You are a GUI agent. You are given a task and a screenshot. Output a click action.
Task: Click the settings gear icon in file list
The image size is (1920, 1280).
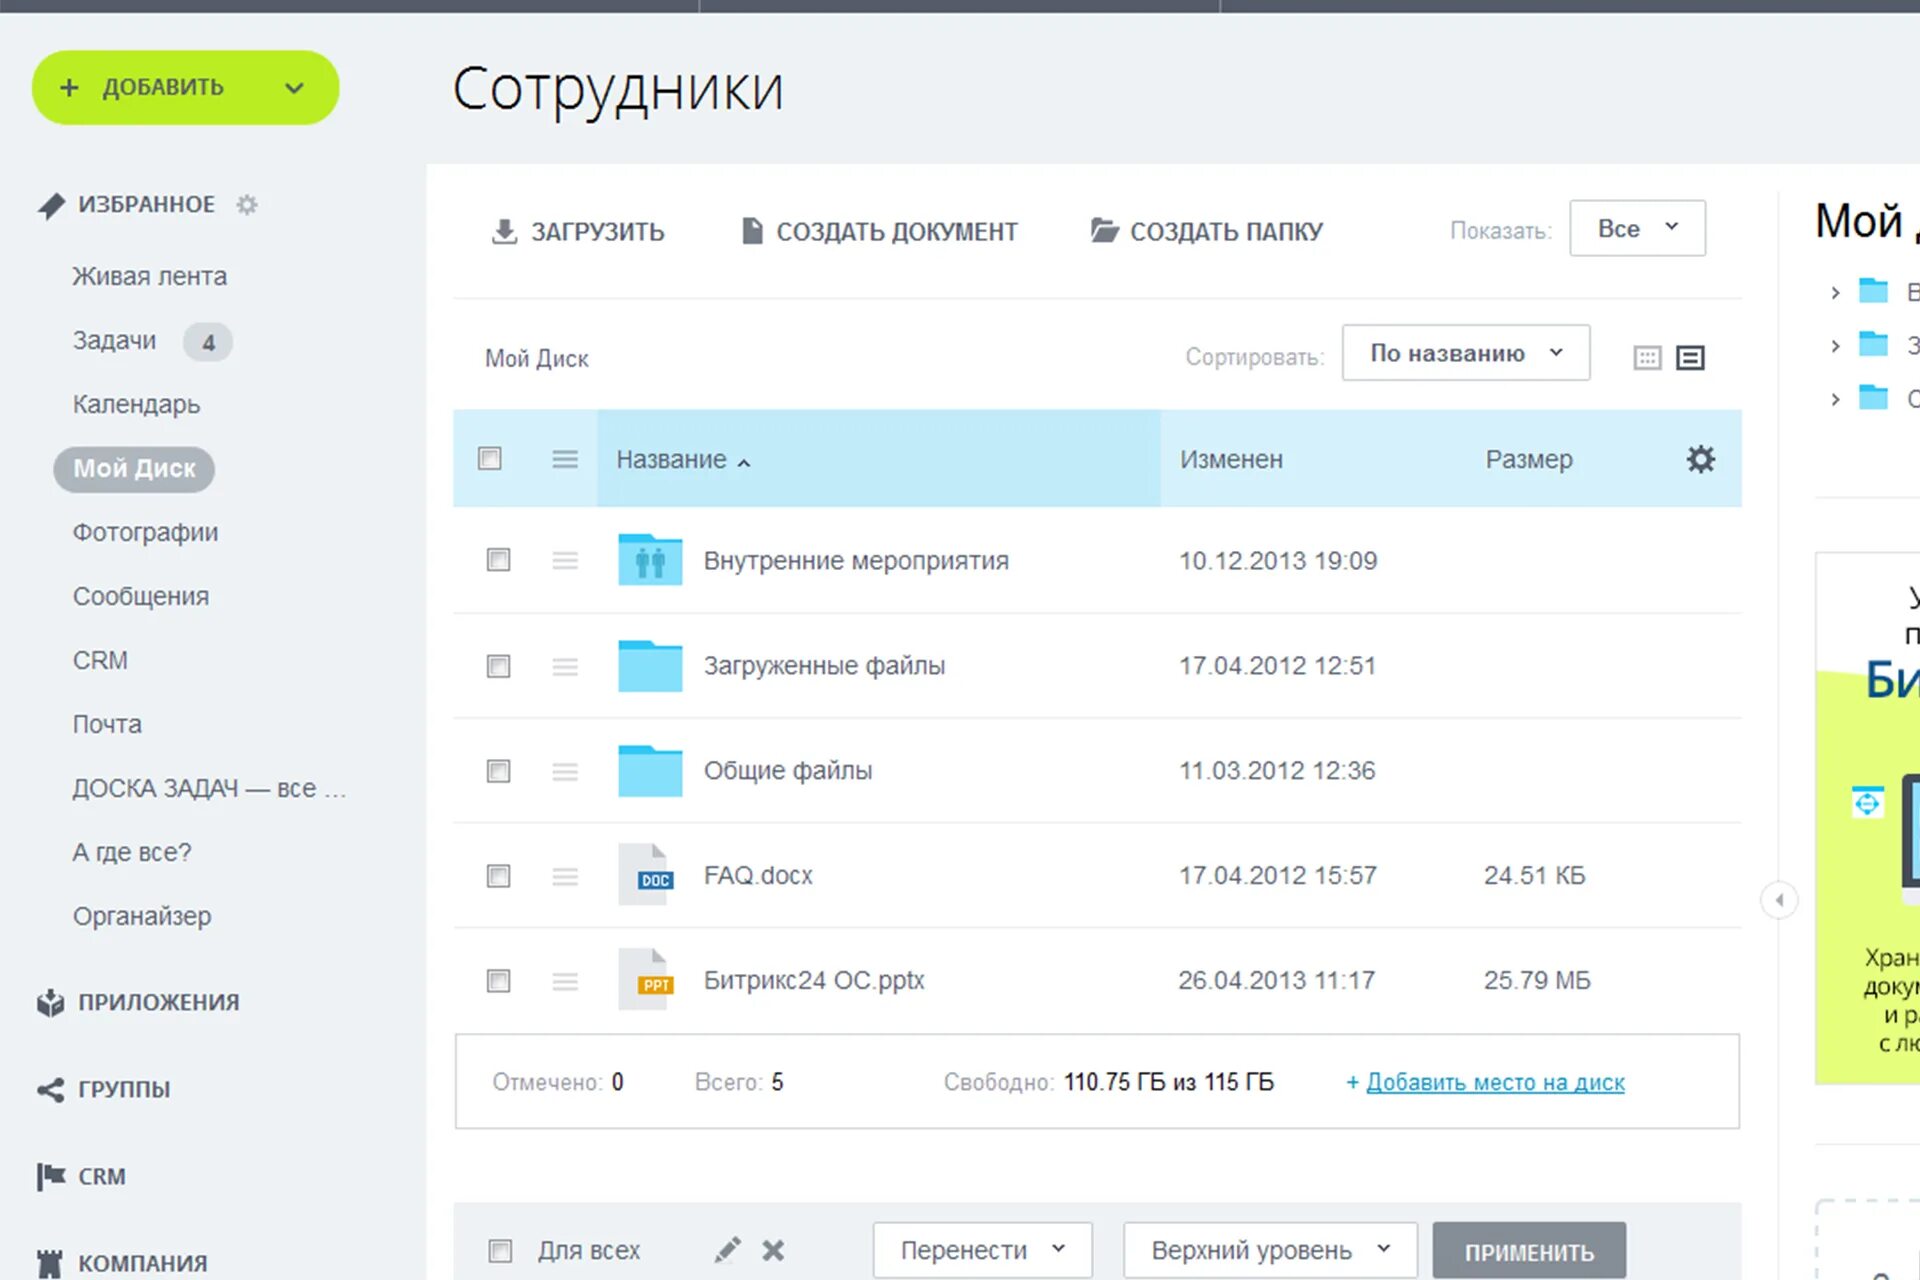(1700, 459)
